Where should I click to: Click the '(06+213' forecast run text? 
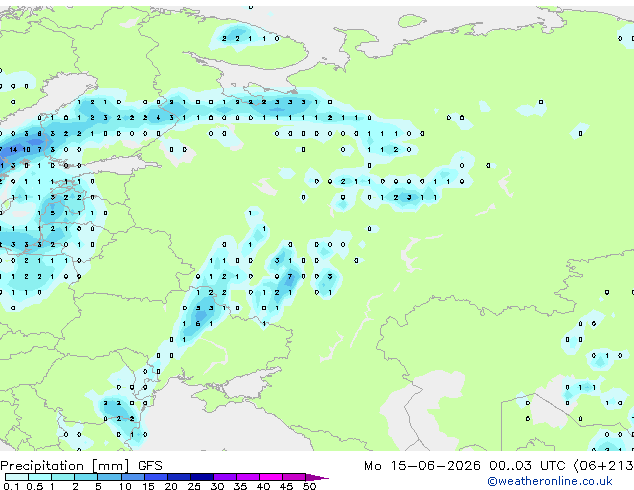(603, 466)
